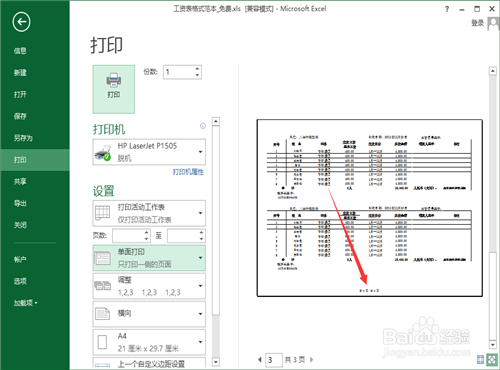This screenshot has height=370, width=500.
Task: Open 横向 landscape orientation dropdown
Action: pyautogui.click(x=149, y=314)
